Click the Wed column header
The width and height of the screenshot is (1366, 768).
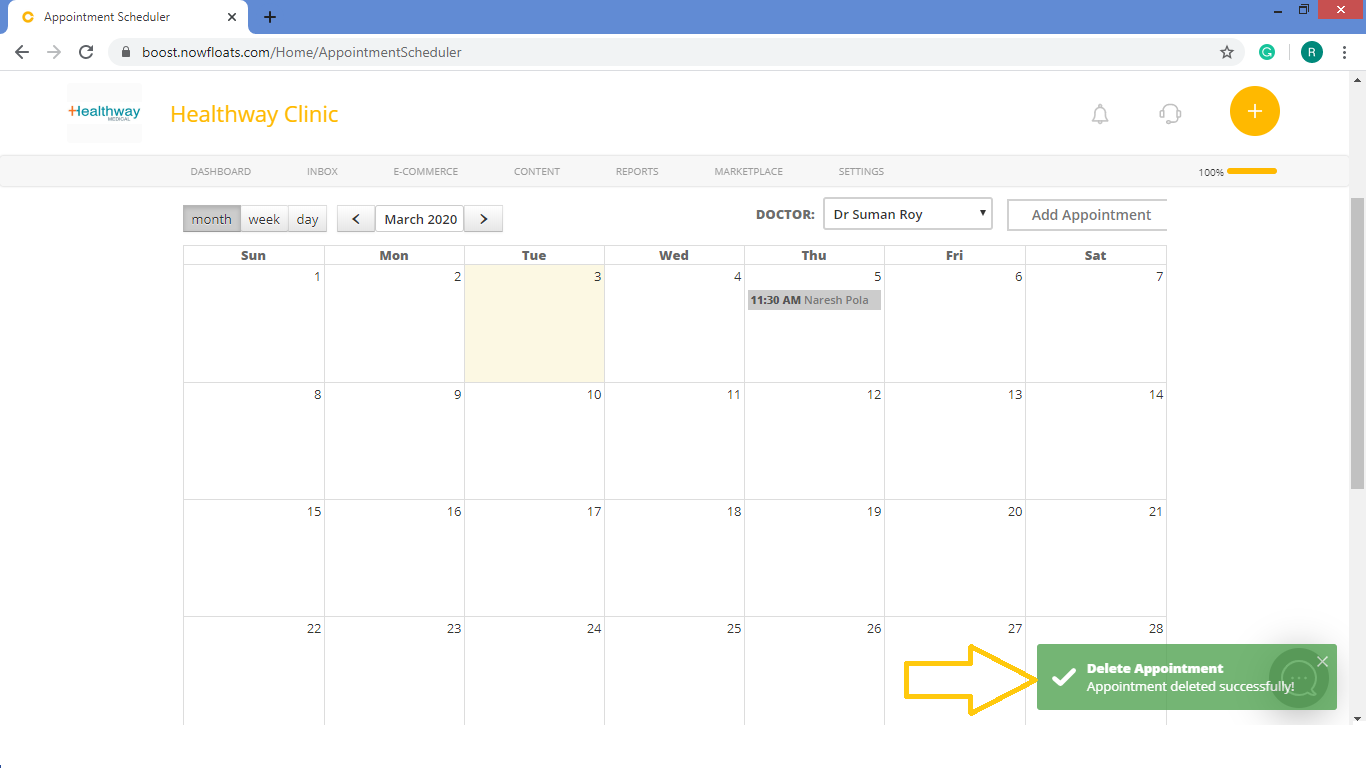[x=674, y=255]
